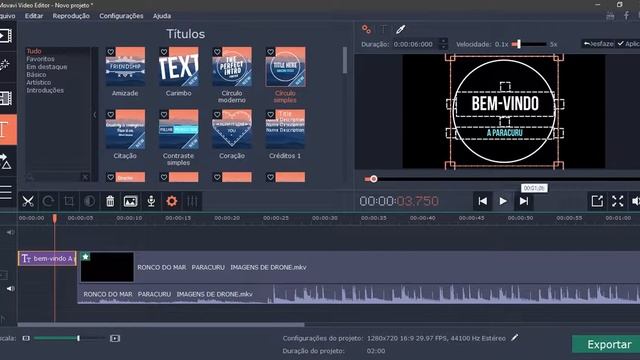Click the trash Delete clip icon
The height and width of the screenshot is (360, 640).
[x=110, y=201]
